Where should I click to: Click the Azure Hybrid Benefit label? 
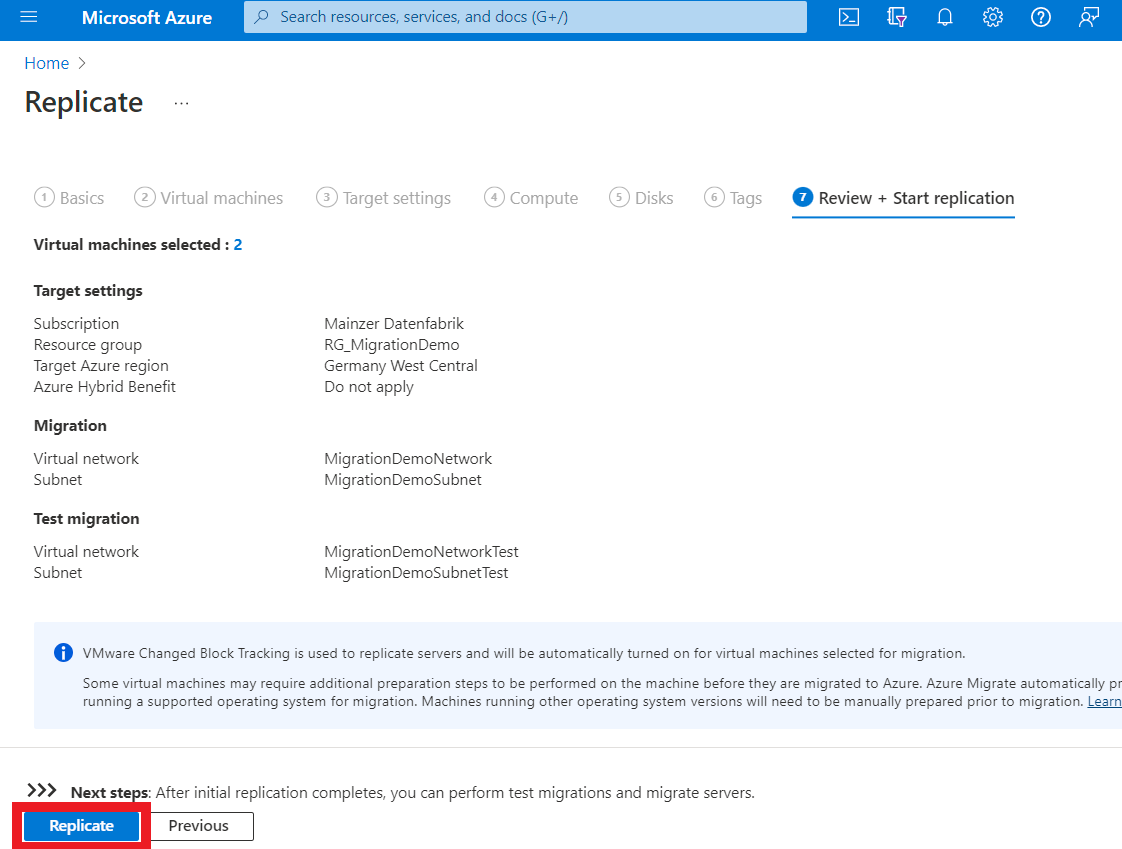[x=104, y=387]
